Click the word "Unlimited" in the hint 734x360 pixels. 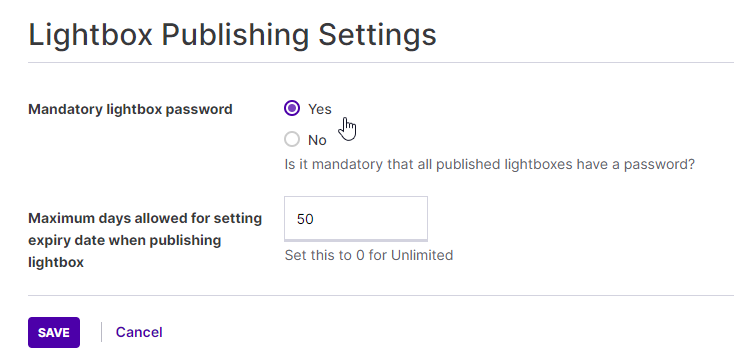pos(422,255)
